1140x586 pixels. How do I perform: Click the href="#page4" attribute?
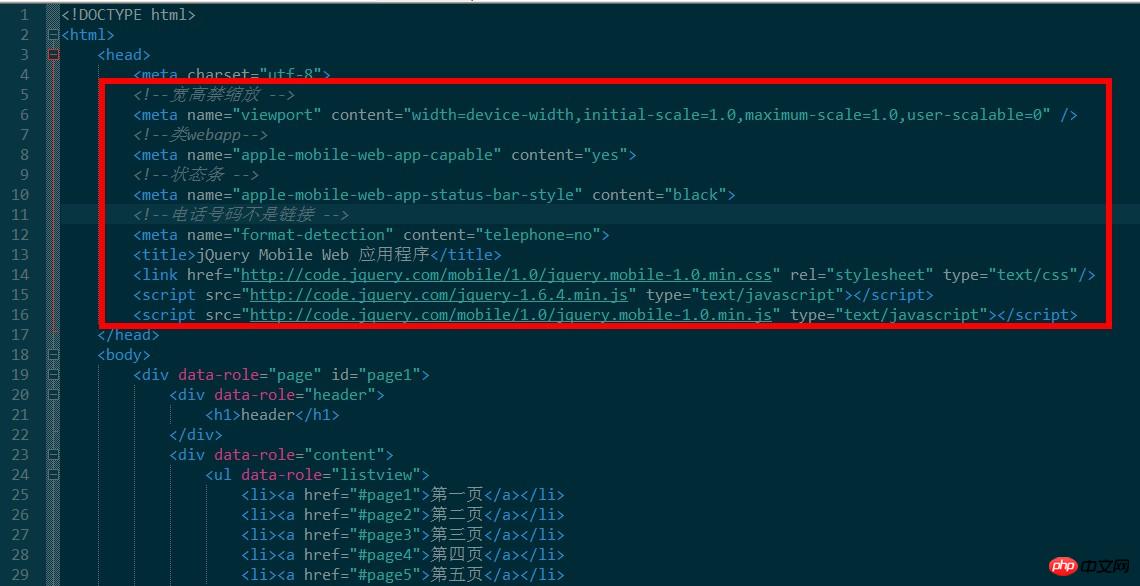coord(363,555)
